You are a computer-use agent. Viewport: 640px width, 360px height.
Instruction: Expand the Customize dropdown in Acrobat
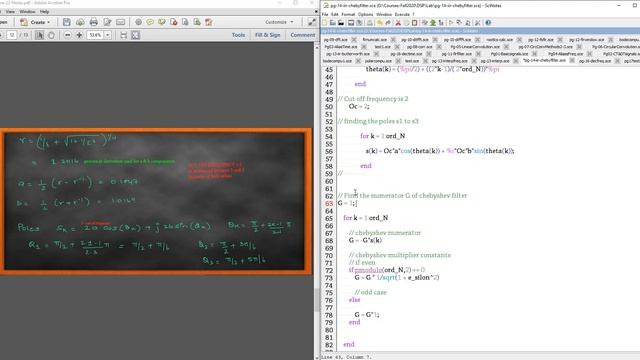[279, 22]
